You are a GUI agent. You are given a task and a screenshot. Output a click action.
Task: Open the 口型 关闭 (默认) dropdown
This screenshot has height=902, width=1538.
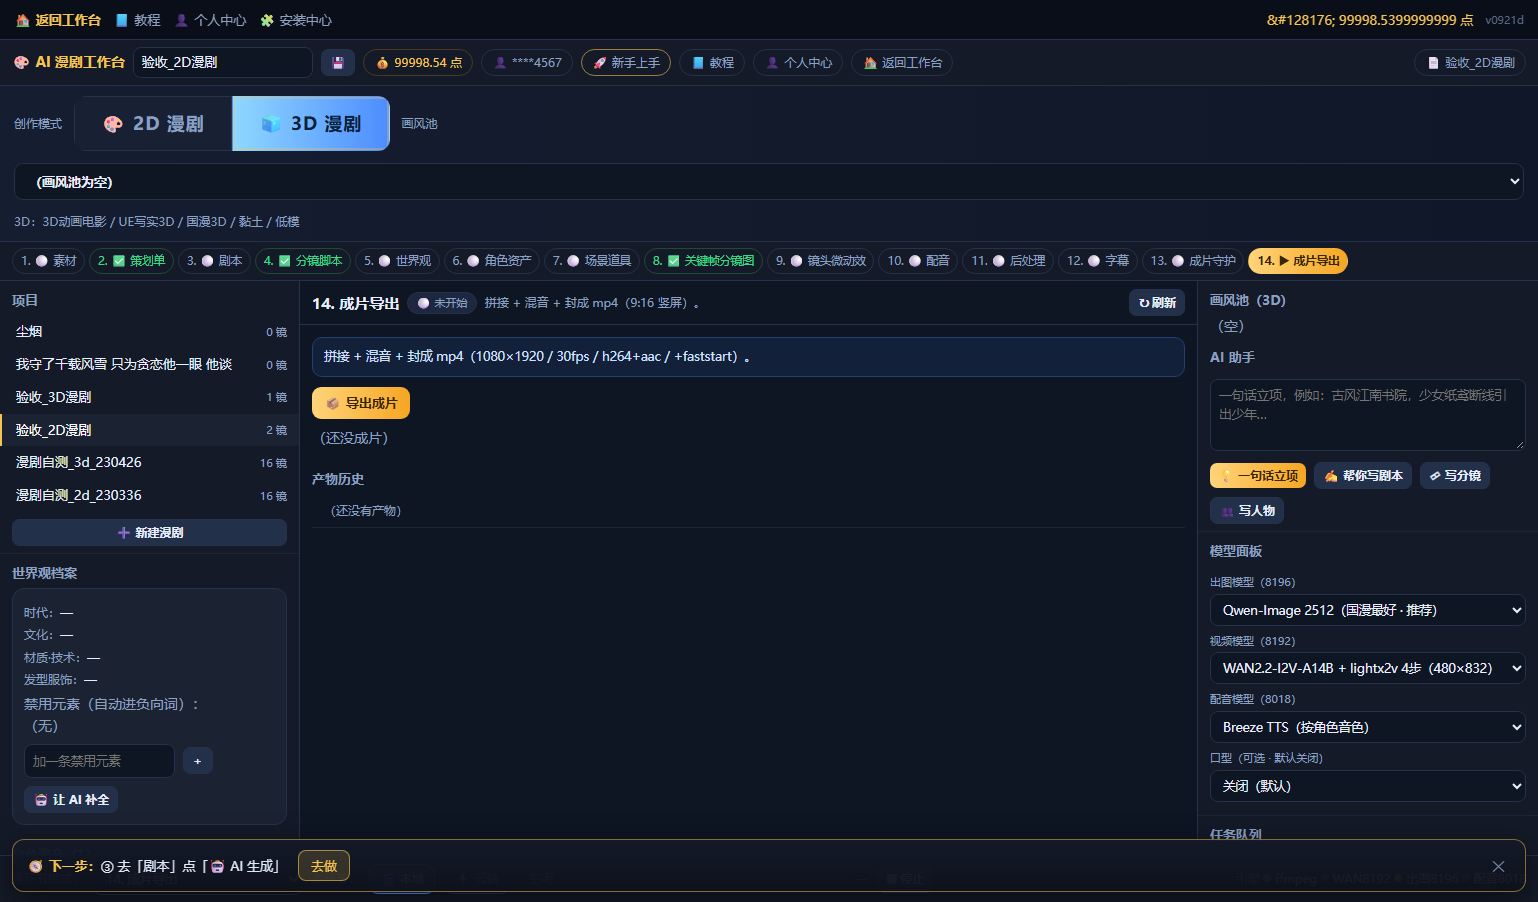point(1367,786)
